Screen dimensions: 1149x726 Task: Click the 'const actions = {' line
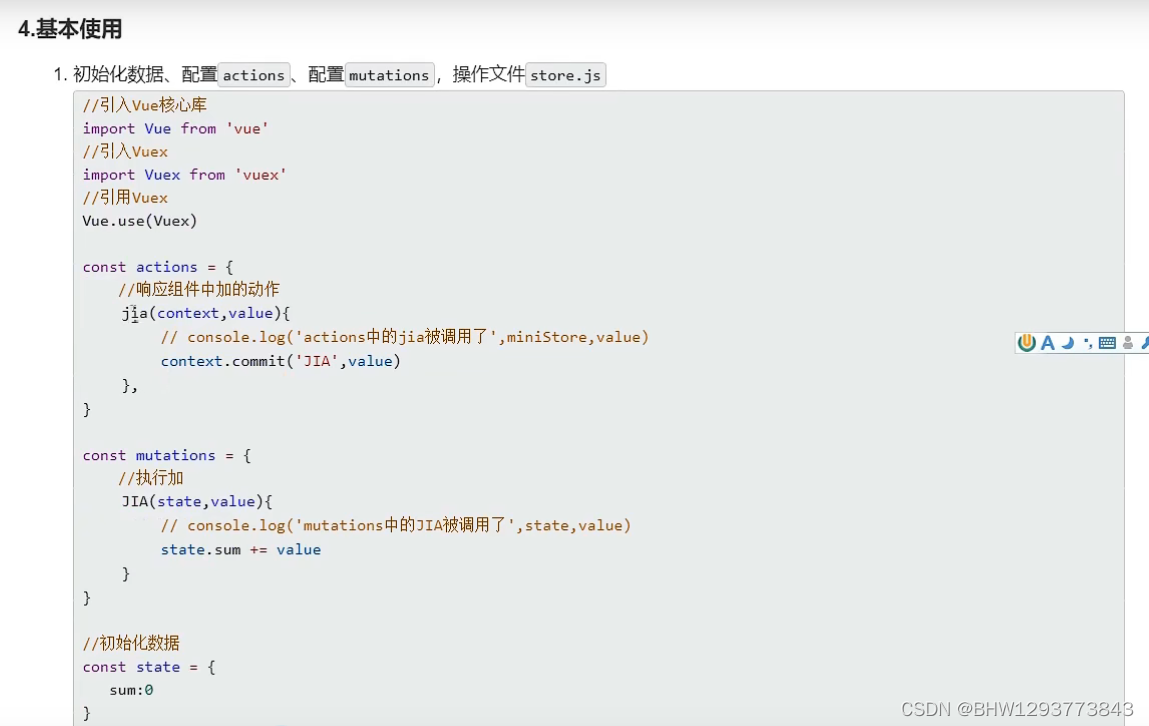pos(158,267)
